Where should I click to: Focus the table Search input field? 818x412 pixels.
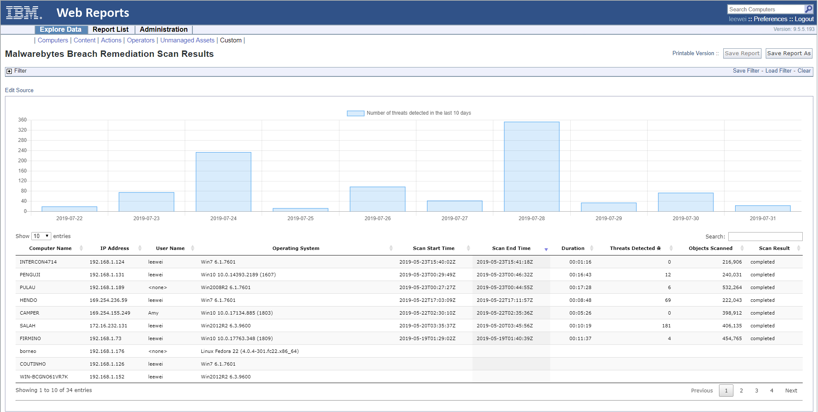tap(765, 237)
